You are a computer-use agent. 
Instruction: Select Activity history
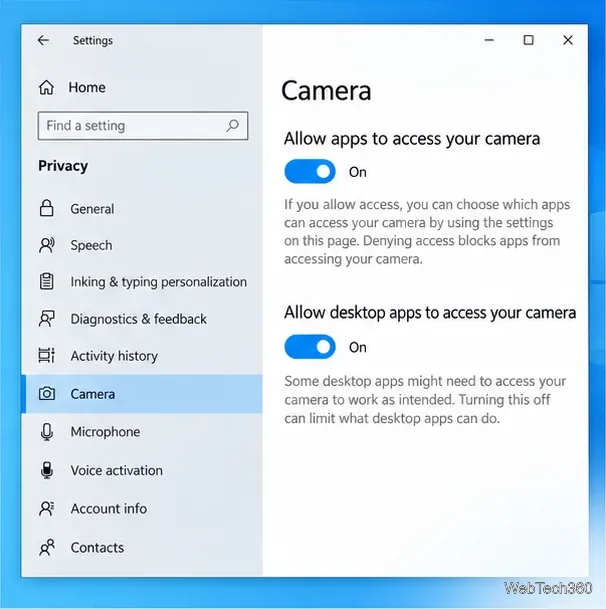114,356
